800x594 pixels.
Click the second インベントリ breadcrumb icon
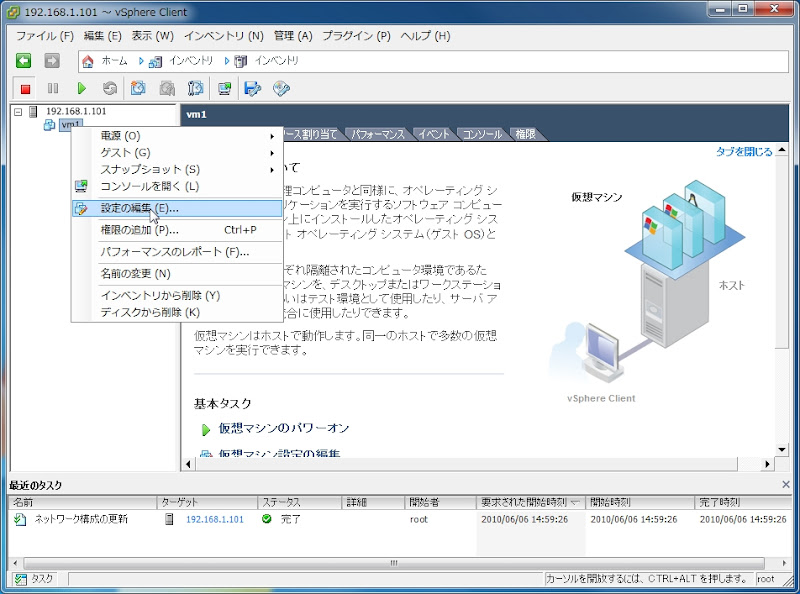pyautogui.click(x=240, y=61)
